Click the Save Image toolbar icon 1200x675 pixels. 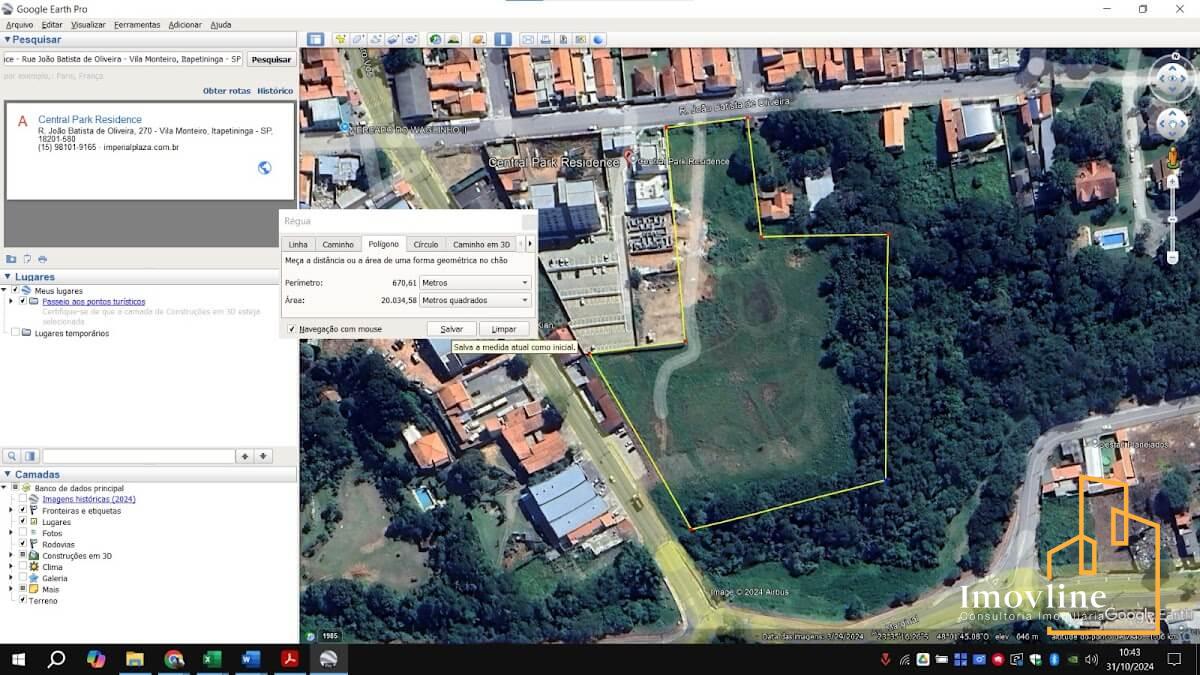[x=563, y=39]
